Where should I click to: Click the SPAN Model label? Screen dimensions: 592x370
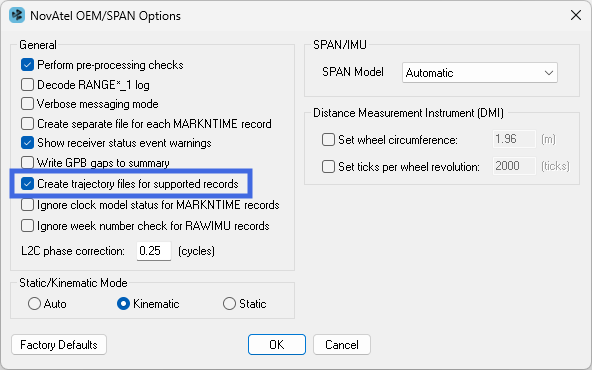click(x=353, y=72)
